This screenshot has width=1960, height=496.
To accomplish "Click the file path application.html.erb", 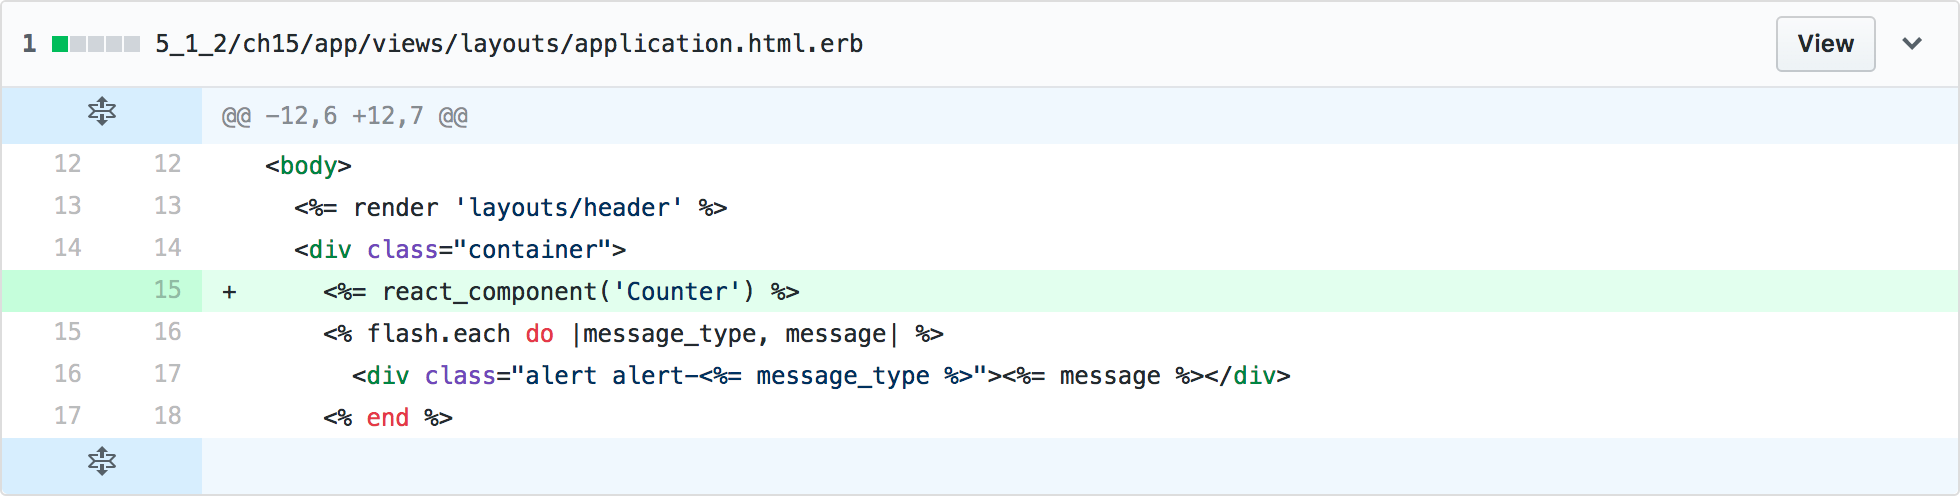I will (509, 44).
